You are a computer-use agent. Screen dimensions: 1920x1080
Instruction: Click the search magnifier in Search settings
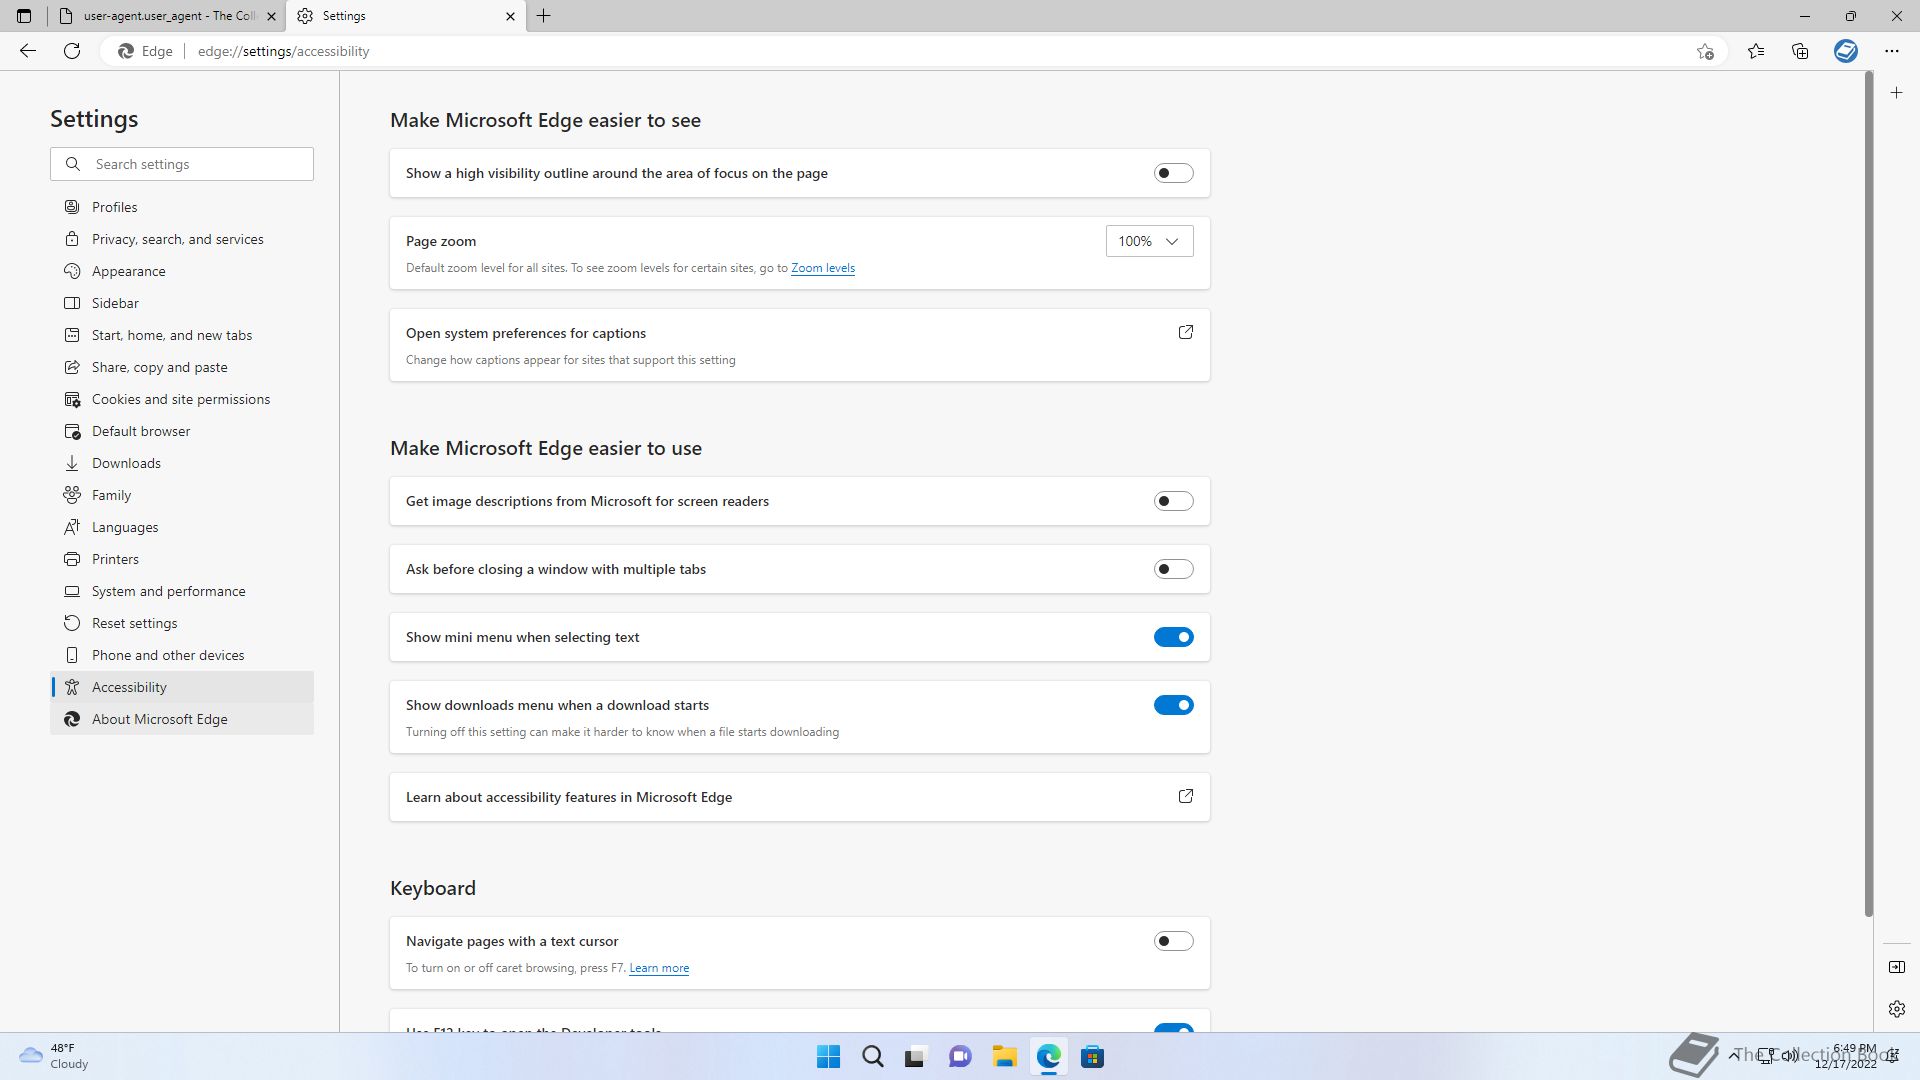73,164
